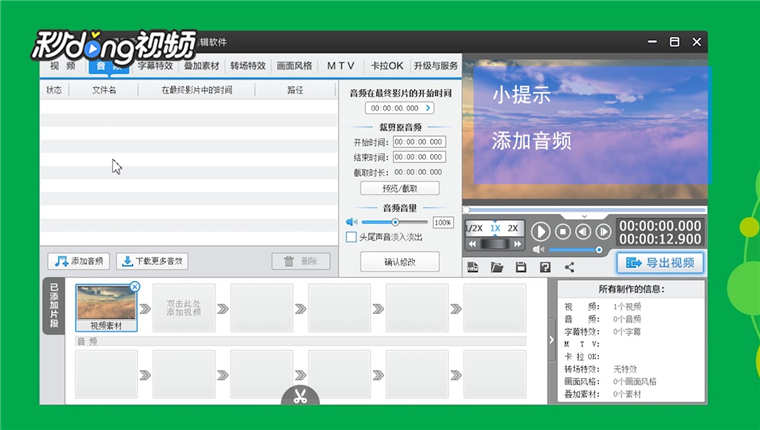Screen dimensions: 760x430
Task: Click the 在最终影片中的时间 column header
Action: click(197, 90)
